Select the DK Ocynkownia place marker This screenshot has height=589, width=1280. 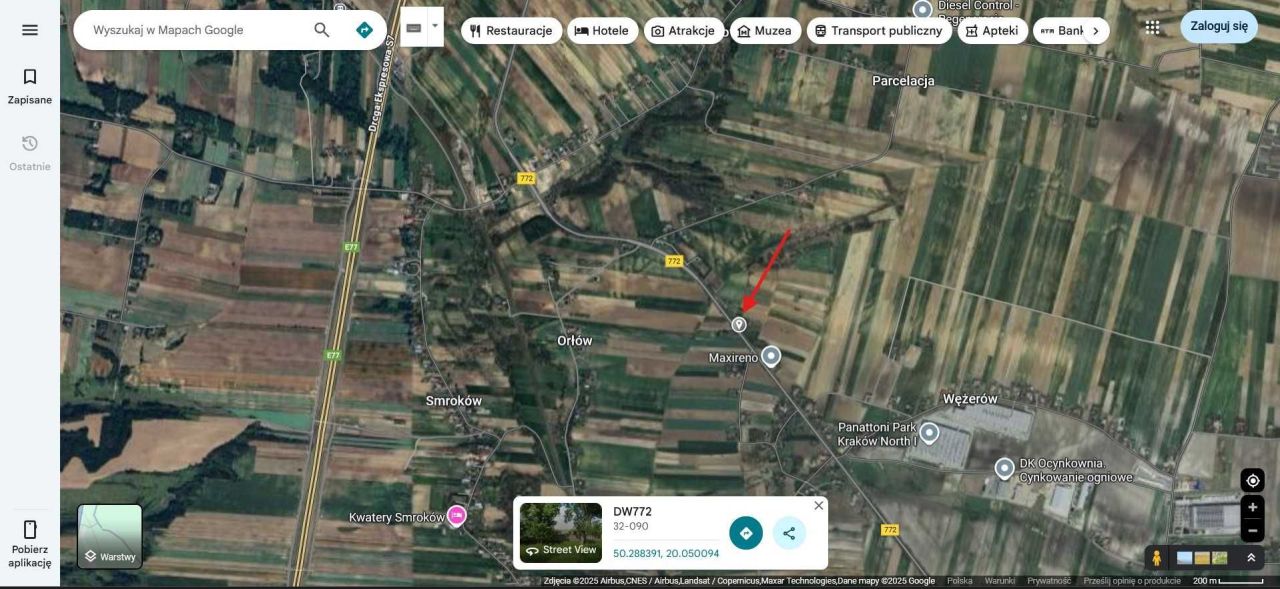pyautogui.click(x=1005, y=468)
